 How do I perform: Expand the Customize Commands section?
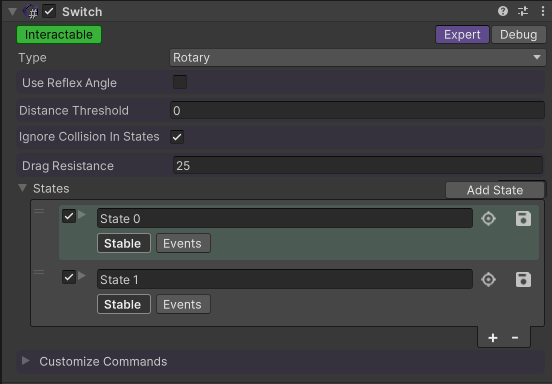[25, 360]
